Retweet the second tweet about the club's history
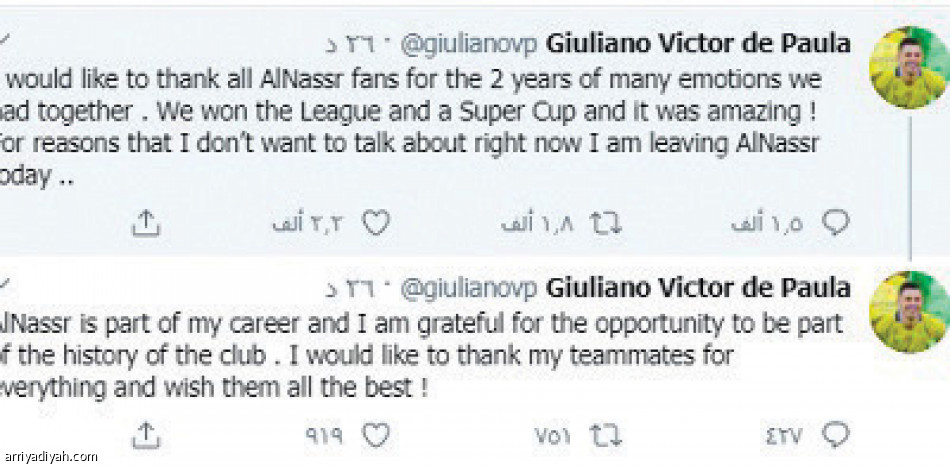The height and width of the screenshot is (466, 950). pos(604,434)
